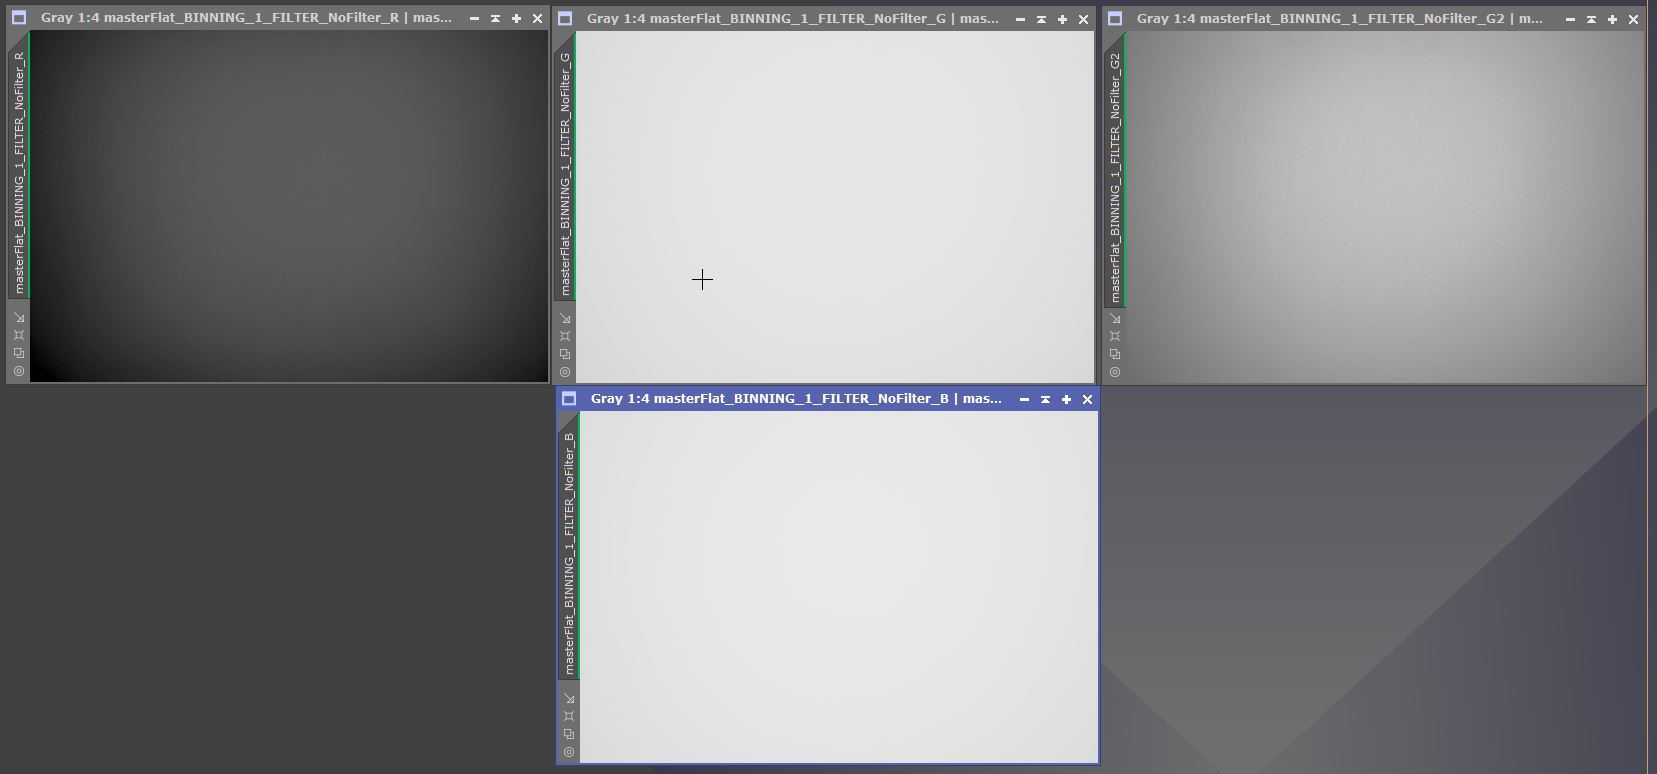
Task: Click concentric circle icon in NoFilter_R window
Action: pos(19,371)
